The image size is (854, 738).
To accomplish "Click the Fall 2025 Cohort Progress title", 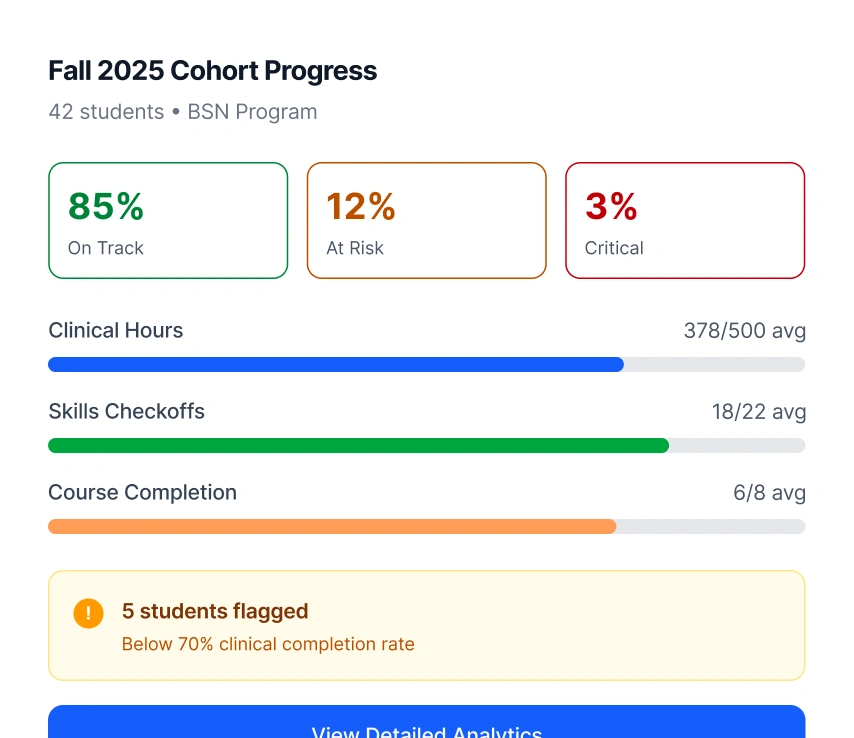I will click(212, 70).
